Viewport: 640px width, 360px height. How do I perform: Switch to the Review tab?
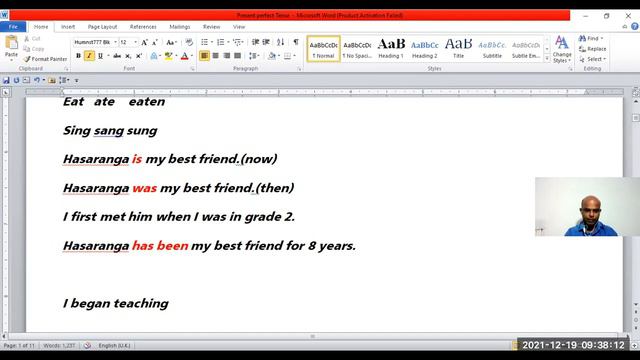[x=211, y=27]
